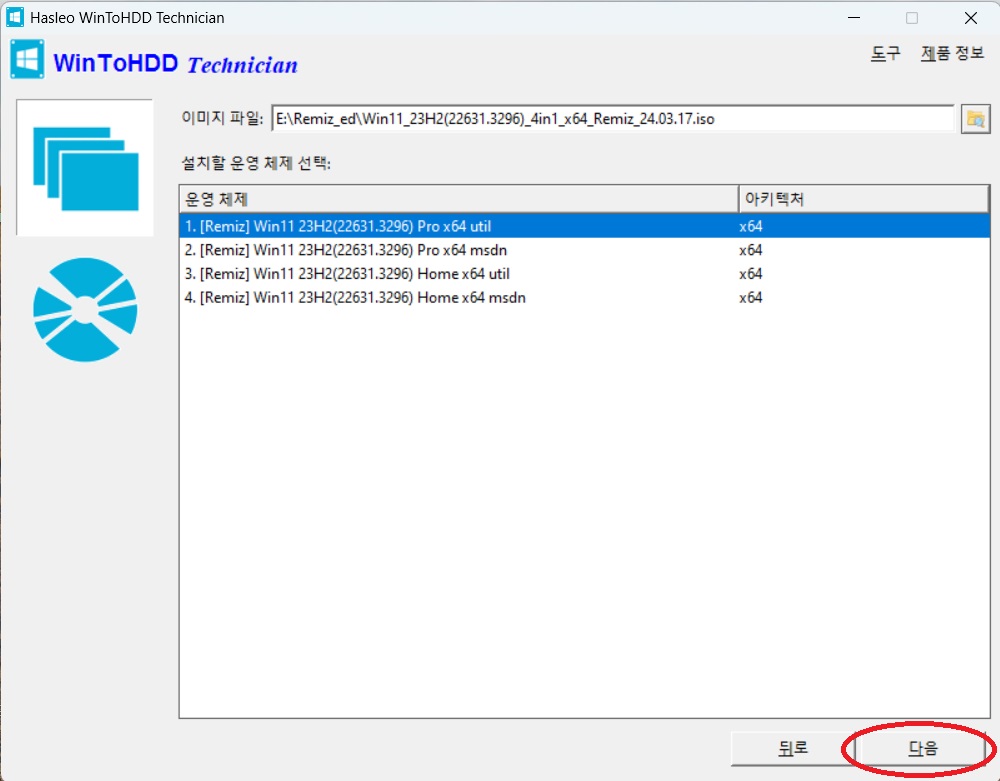1000x781 pixels.
Task: Select row 1 Pro x64 util
Action: (x=584, y=226)
